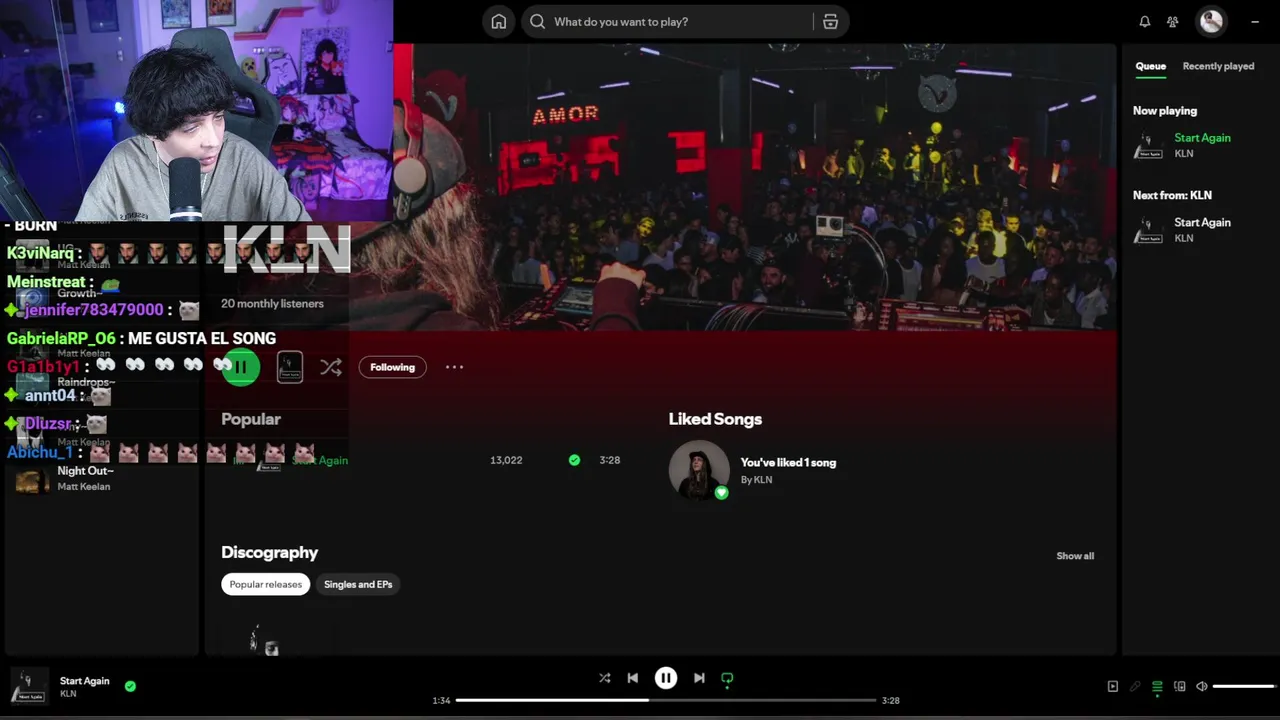Click the 1:34 elapsed time label
The width and height of the screenshot is (1280, 720).
[441, 700]
